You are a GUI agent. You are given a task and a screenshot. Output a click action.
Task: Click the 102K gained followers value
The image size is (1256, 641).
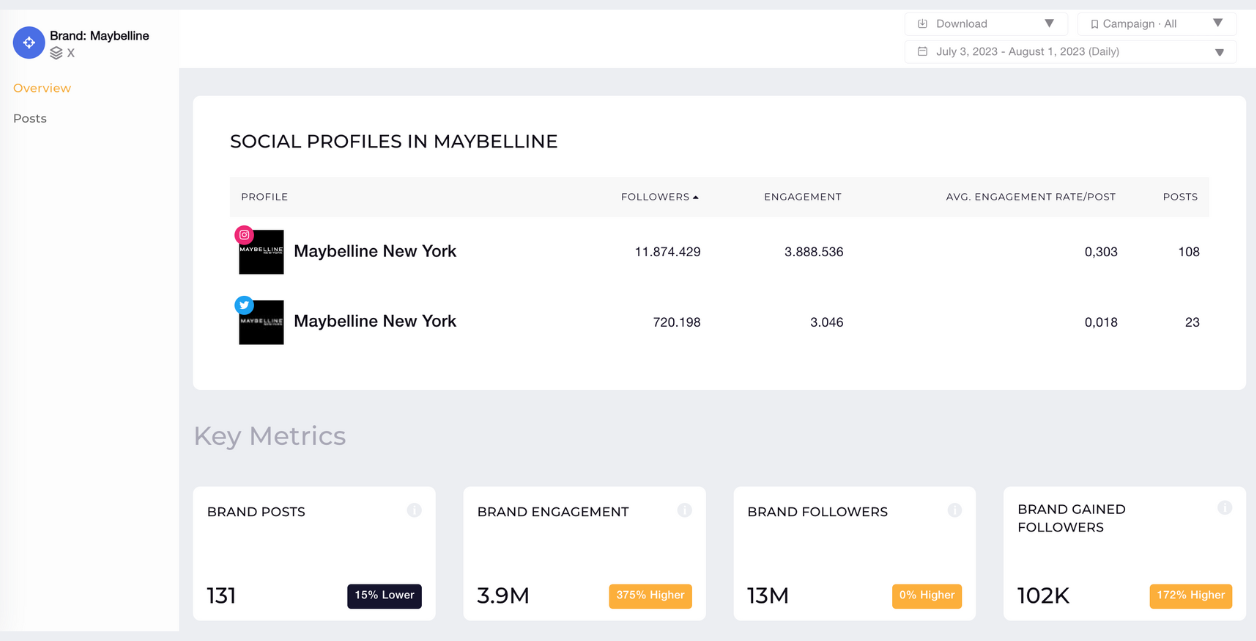[1044, 596]
